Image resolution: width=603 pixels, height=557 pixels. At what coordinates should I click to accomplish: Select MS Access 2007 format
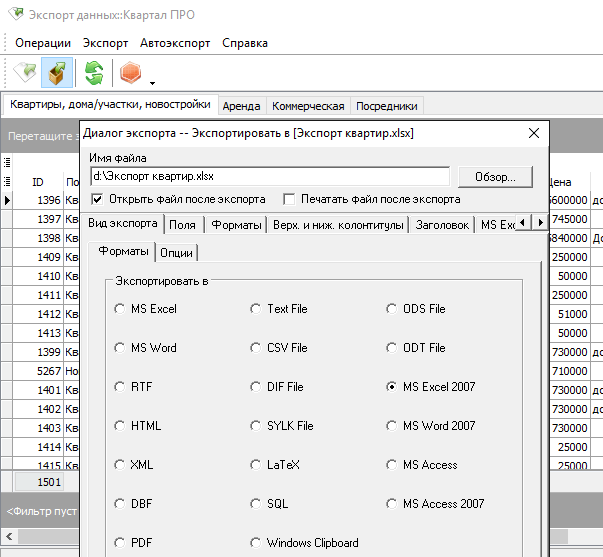click(x=393, y=504)
